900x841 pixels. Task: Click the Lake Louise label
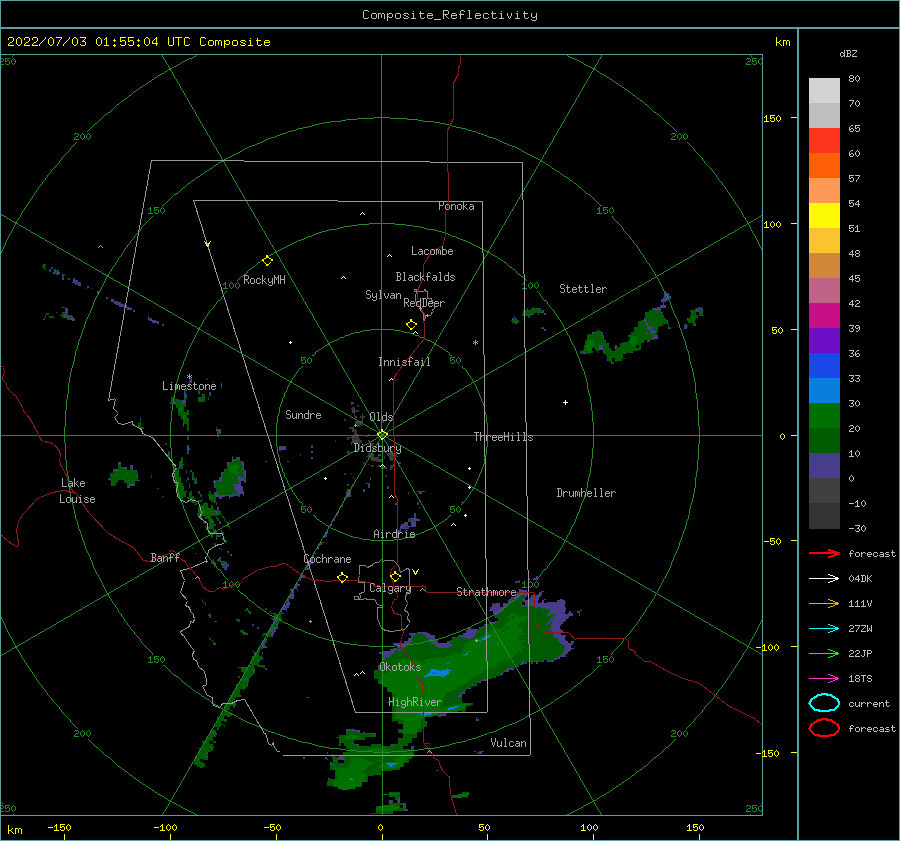(x=77, y=491)
